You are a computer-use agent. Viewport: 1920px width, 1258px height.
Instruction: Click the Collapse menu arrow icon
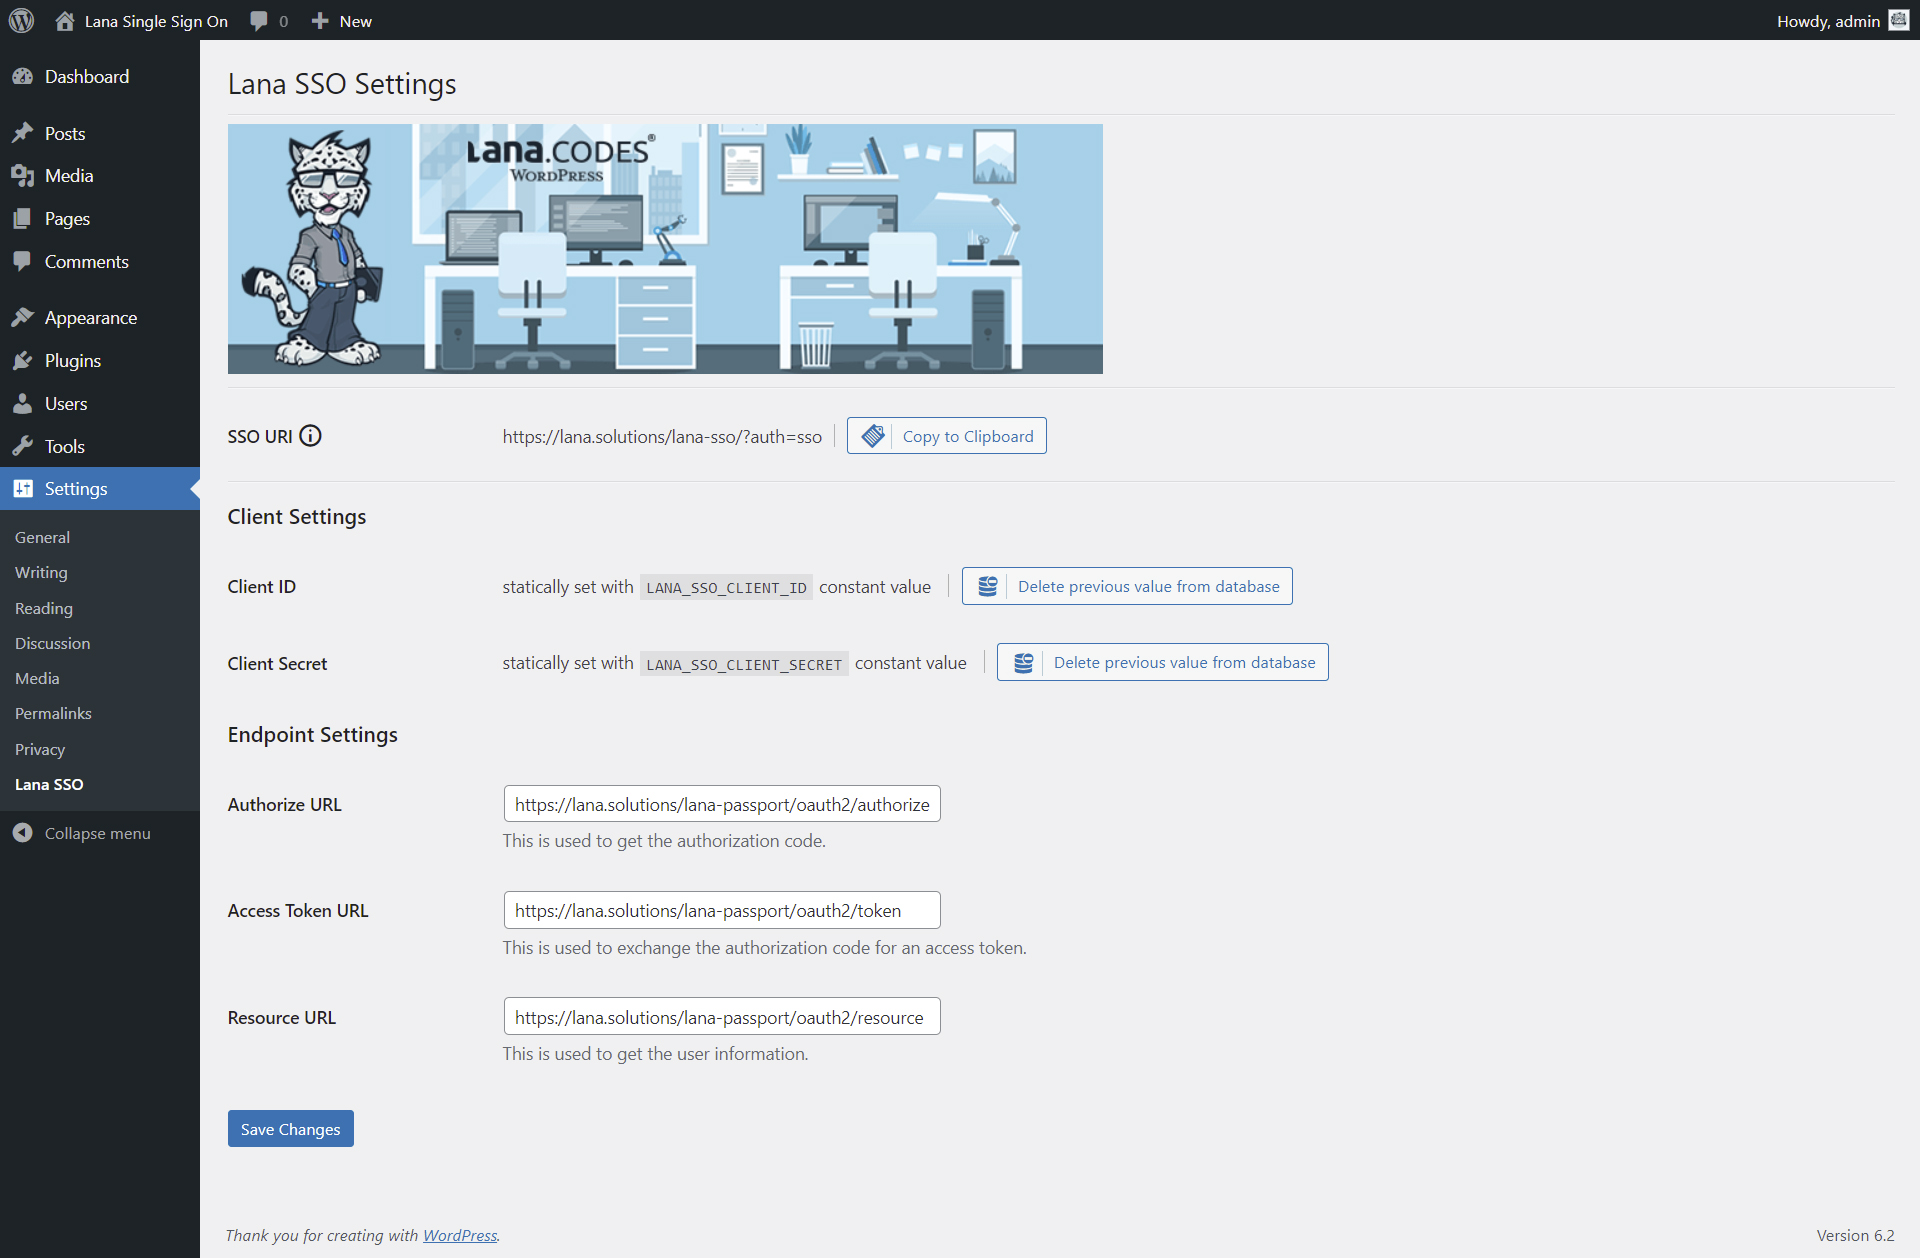pyautogui.click(x=22, y=833)
